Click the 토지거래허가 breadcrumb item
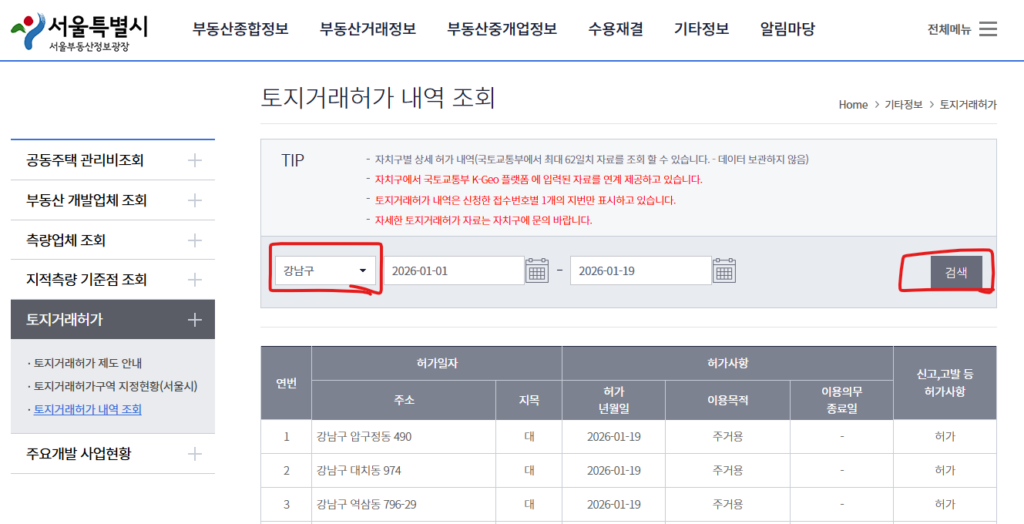 [x=968, y=105]
